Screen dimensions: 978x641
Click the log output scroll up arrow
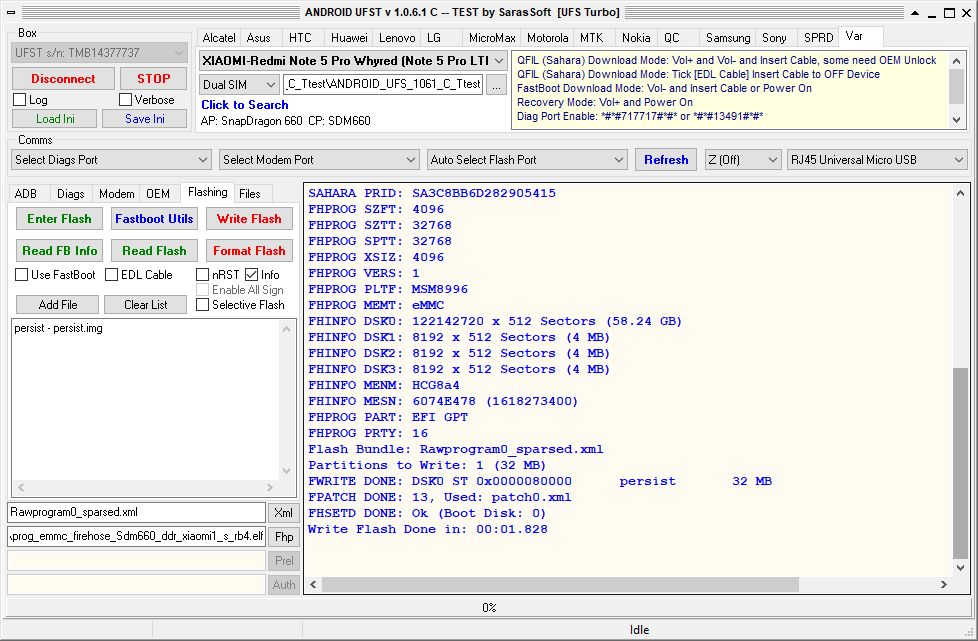(x=961, y=193)
